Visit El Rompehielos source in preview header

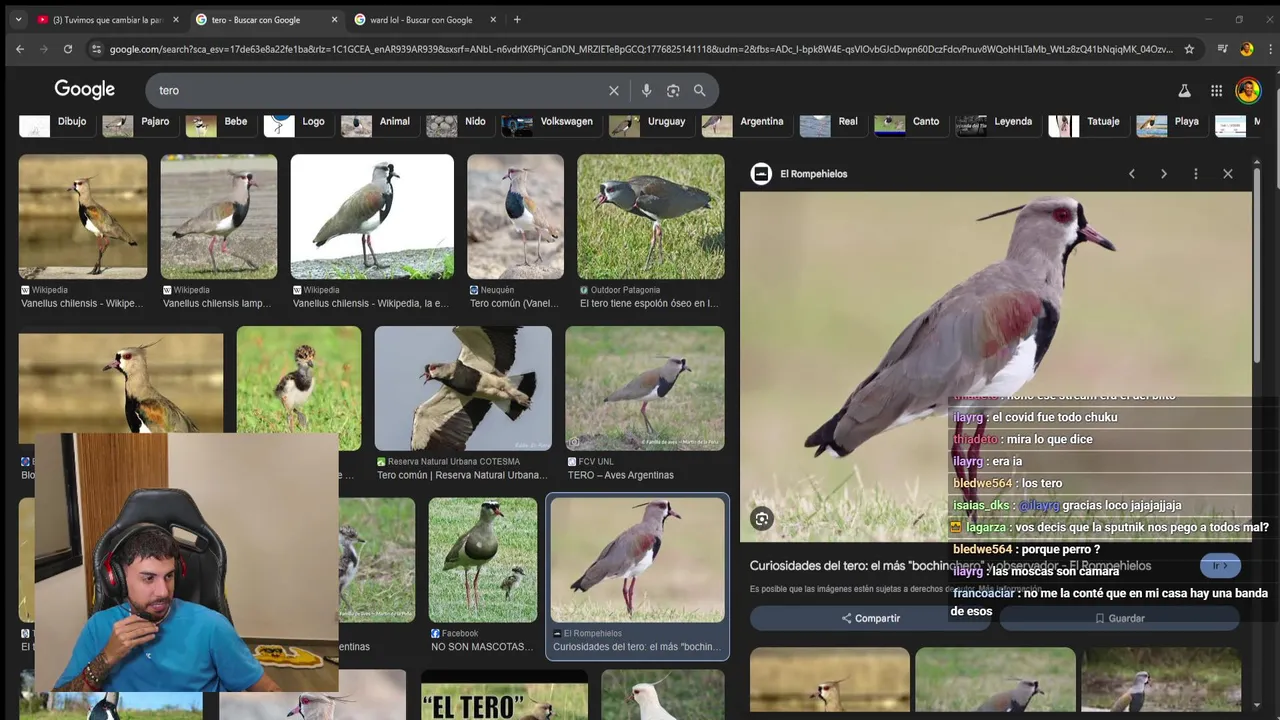800,174
